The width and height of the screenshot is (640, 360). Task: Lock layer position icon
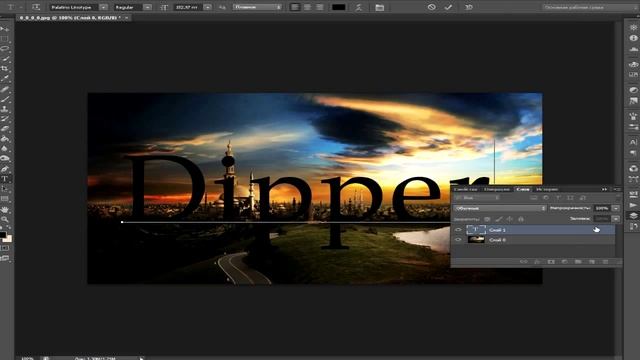coord(509,219)
